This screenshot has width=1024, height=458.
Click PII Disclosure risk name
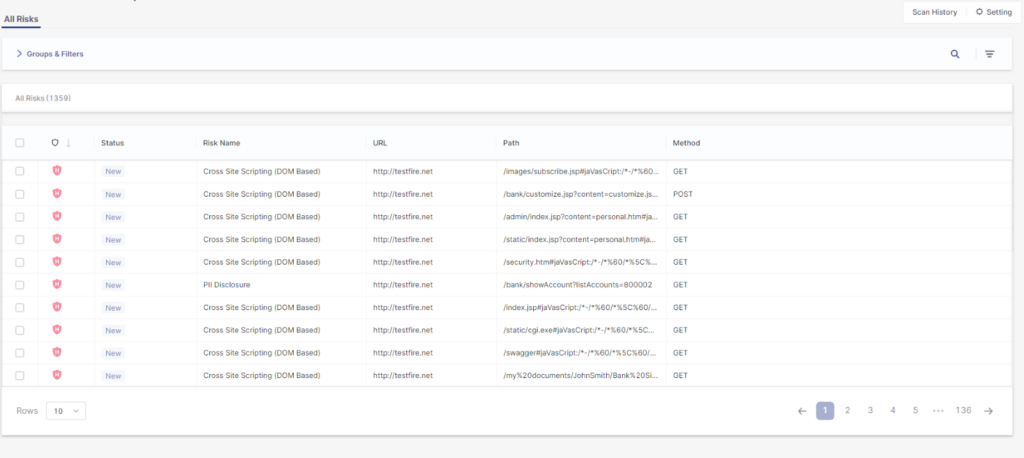(227, 285)
